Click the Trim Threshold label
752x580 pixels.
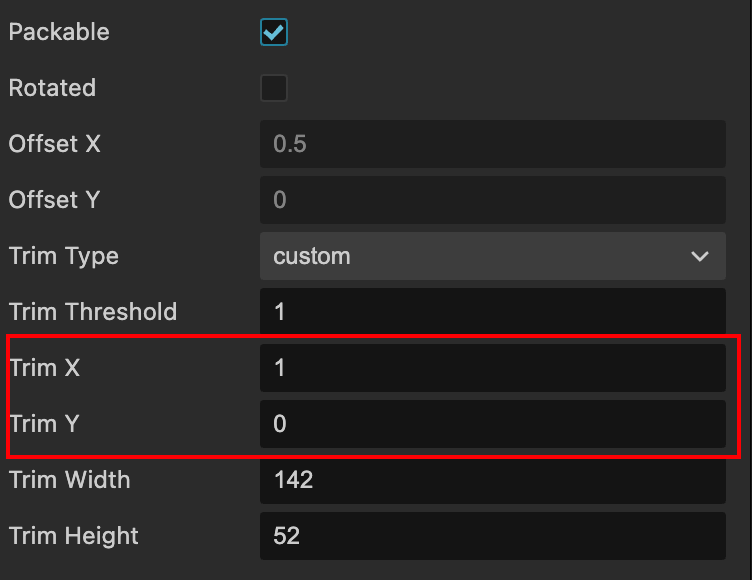[93, 312]
